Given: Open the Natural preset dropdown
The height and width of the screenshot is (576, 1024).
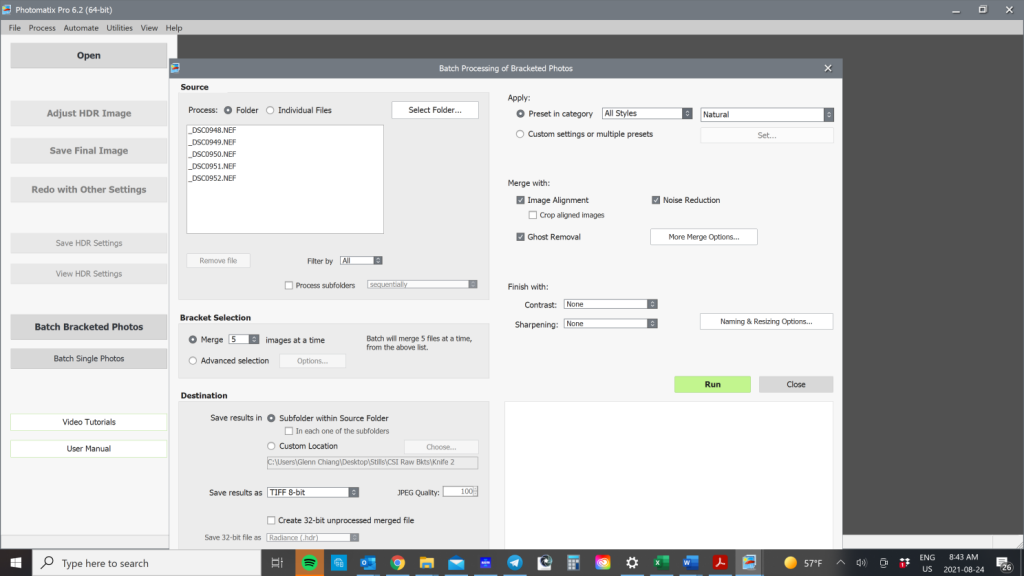Looking at the screenshot, I should click(767, 114).
